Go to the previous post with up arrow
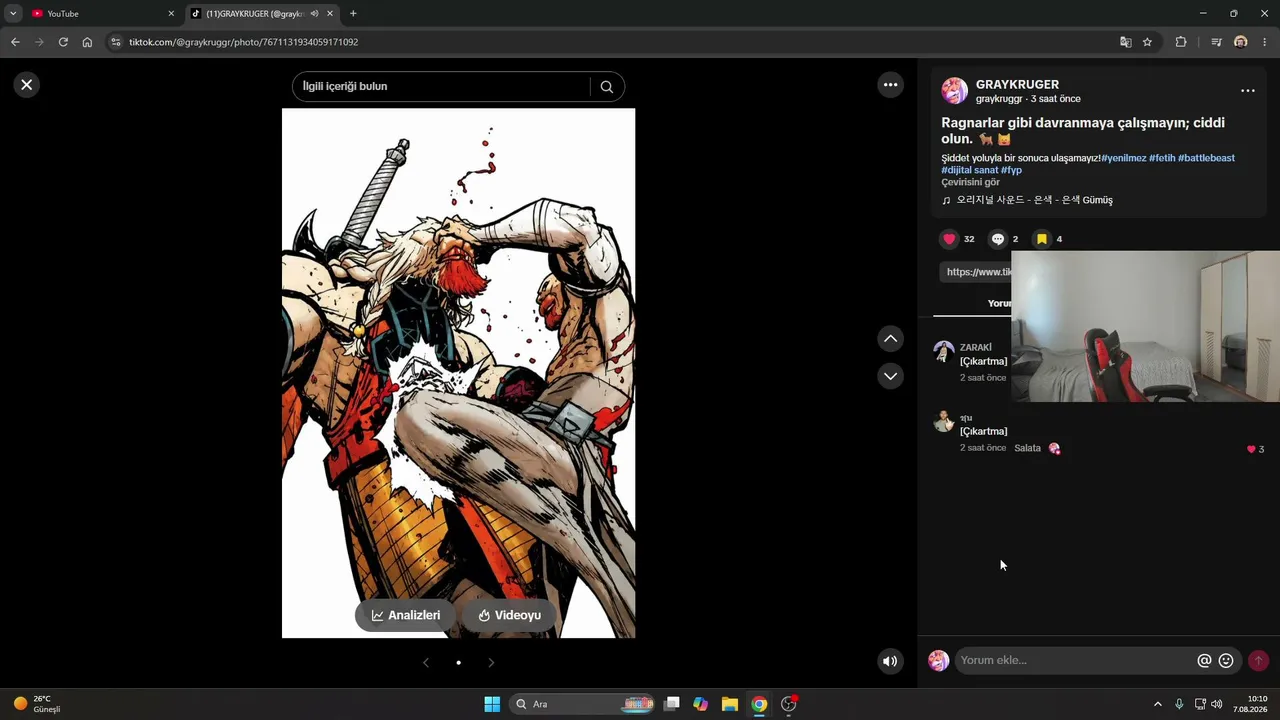The width and height of the screenshot is (1280, 720). click(890, 339)
